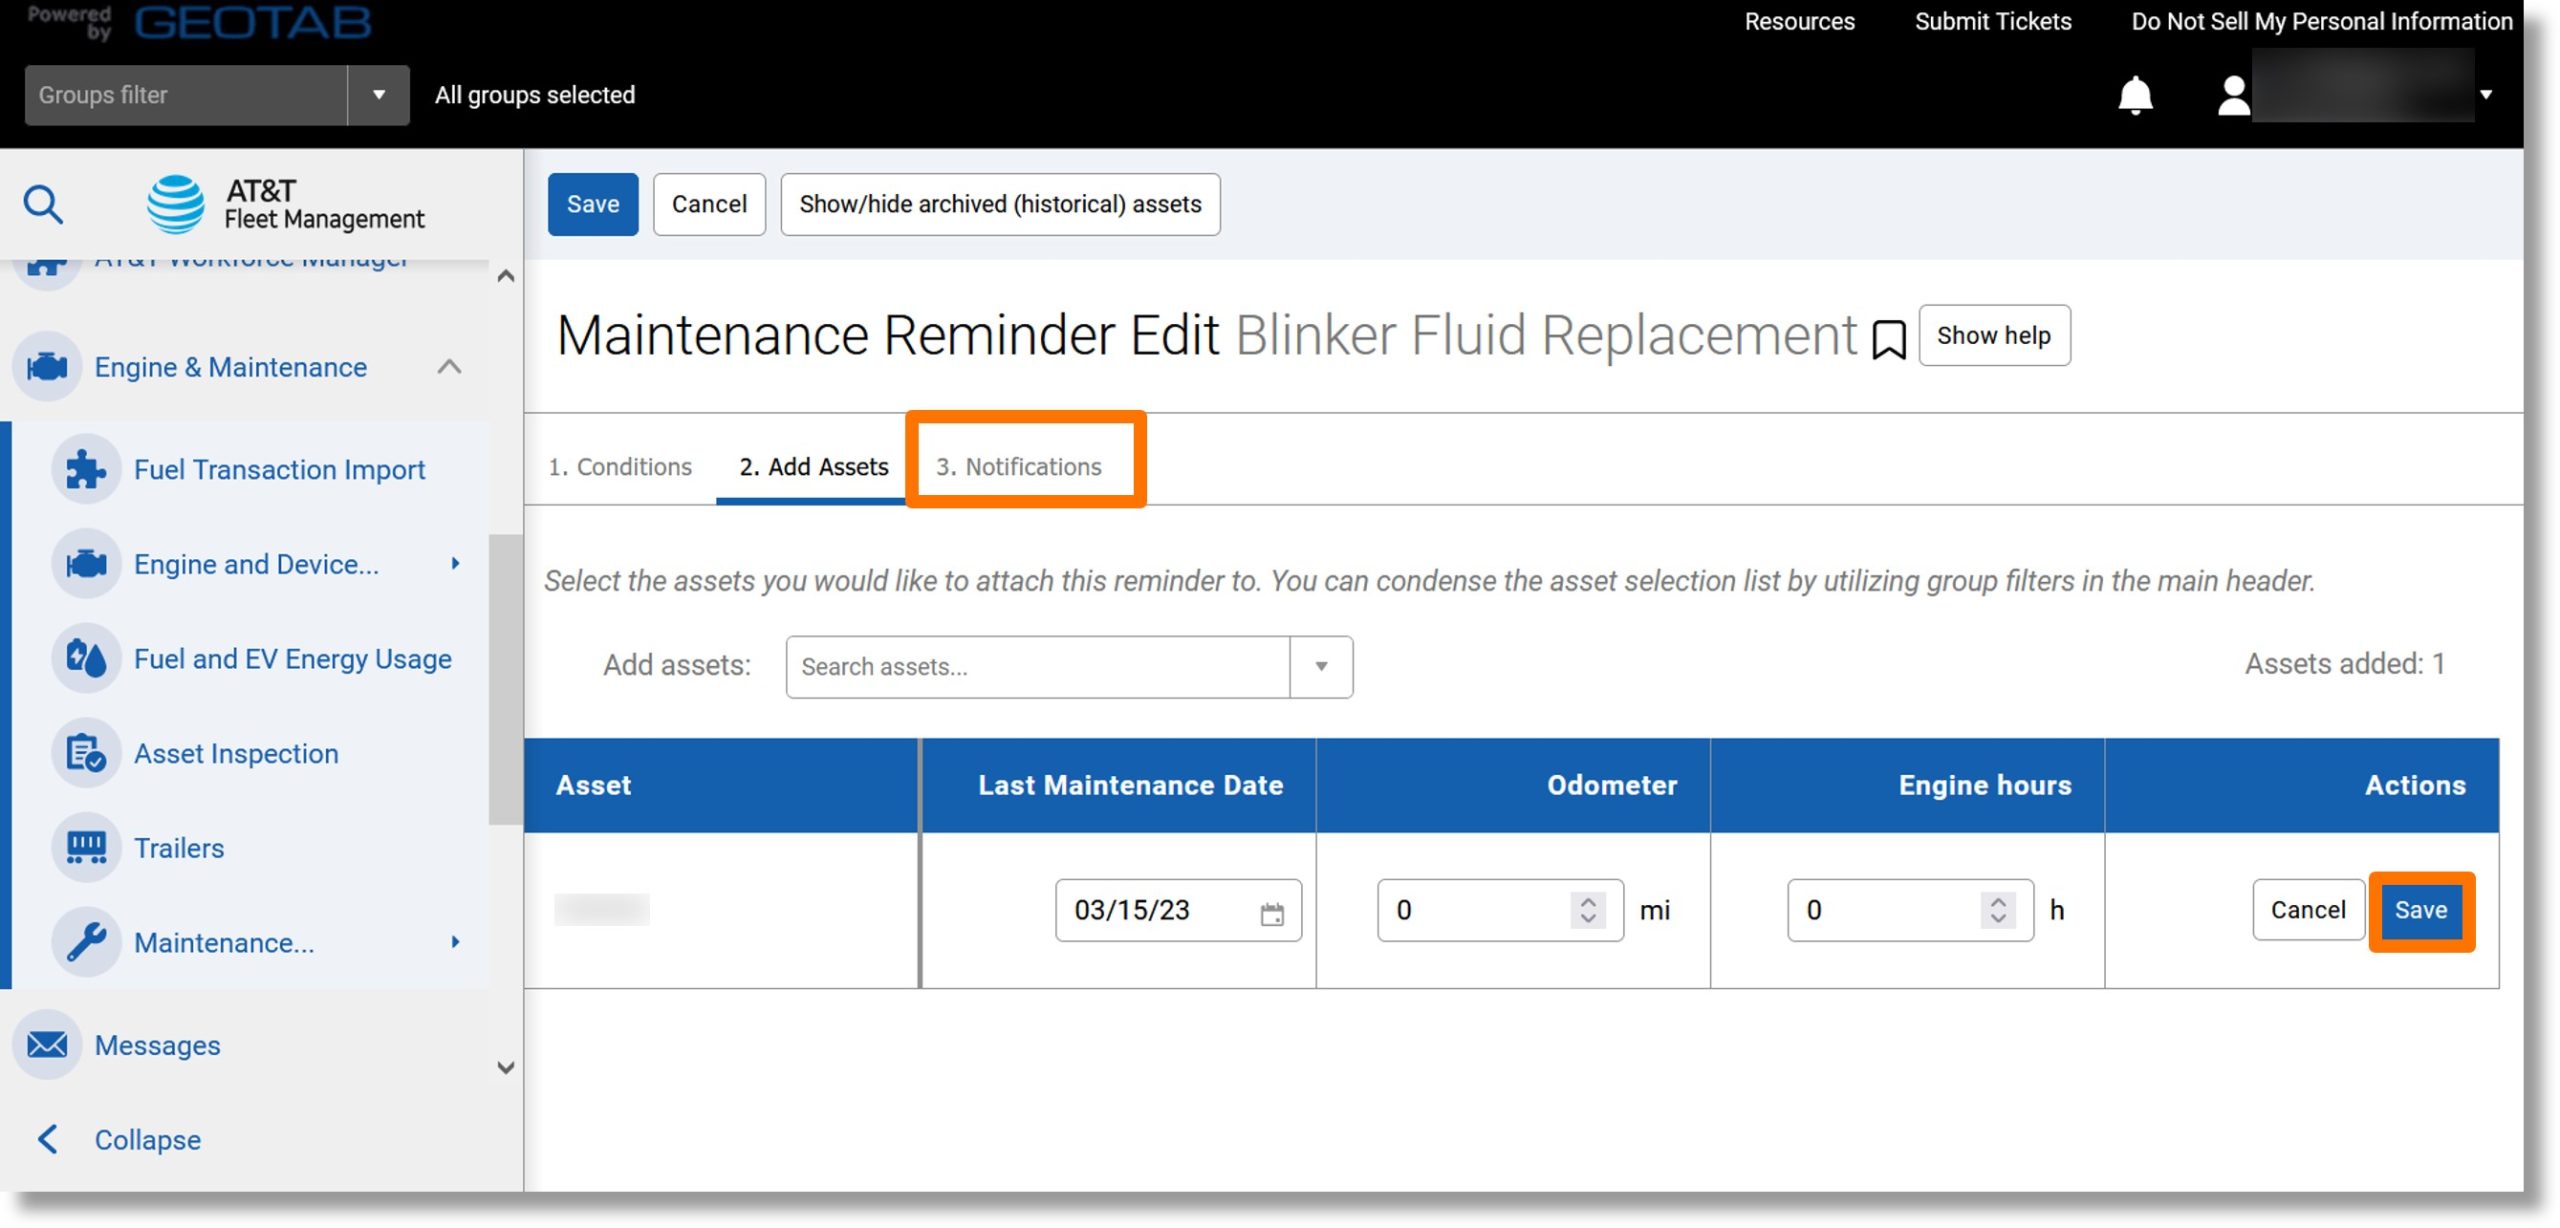Image resolution: width=2560 pixels, height=1228 pixels.
Task: Click the Engine hours stepper arrows
Action: (1997, 910)
